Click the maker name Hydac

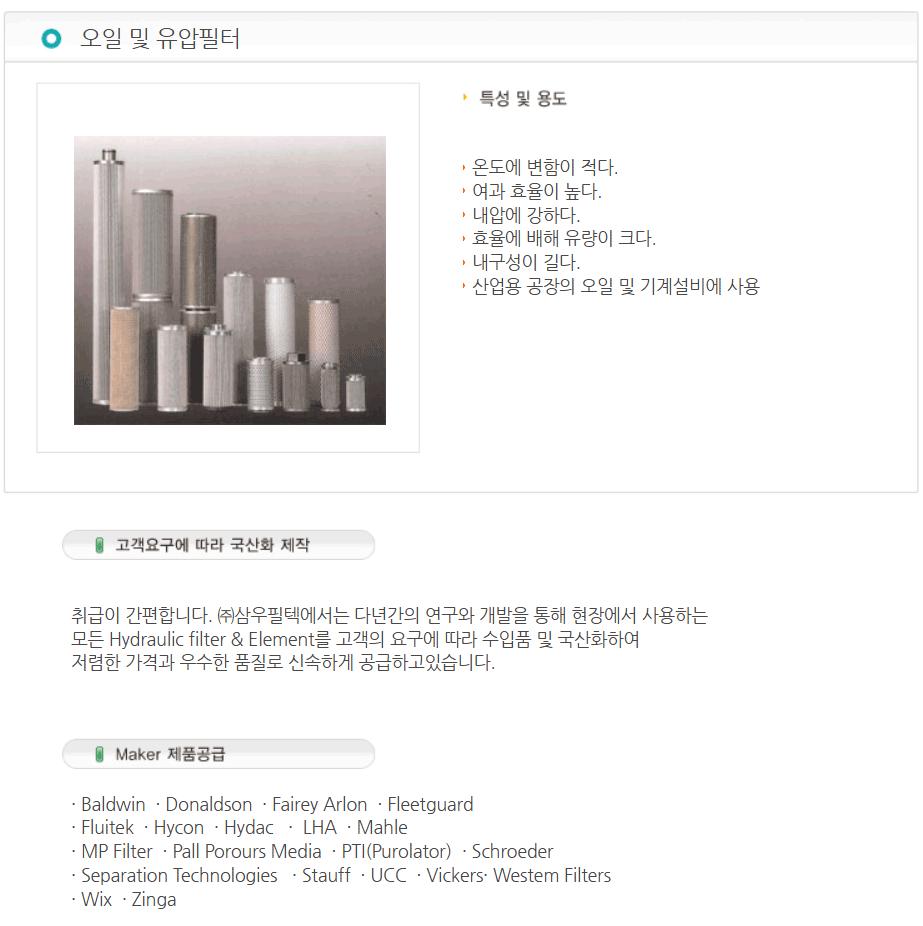[249, 828]
